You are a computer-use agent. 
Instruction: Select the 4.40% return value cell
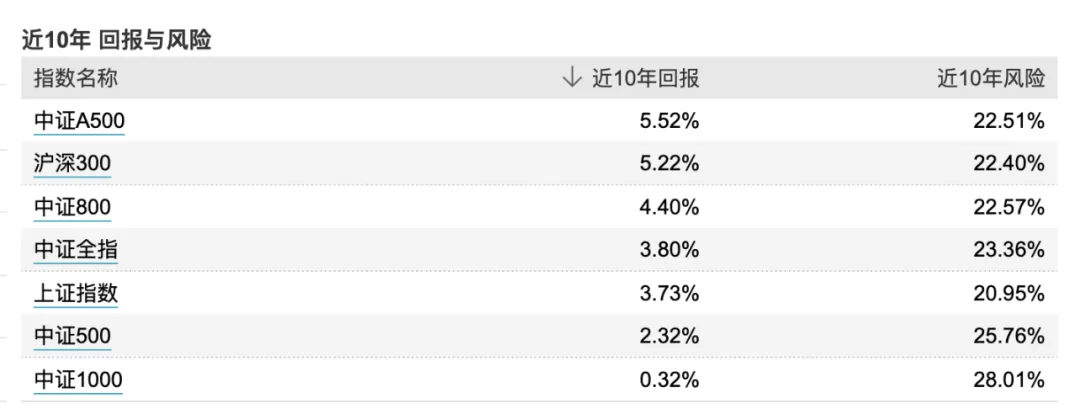[669, 207]
